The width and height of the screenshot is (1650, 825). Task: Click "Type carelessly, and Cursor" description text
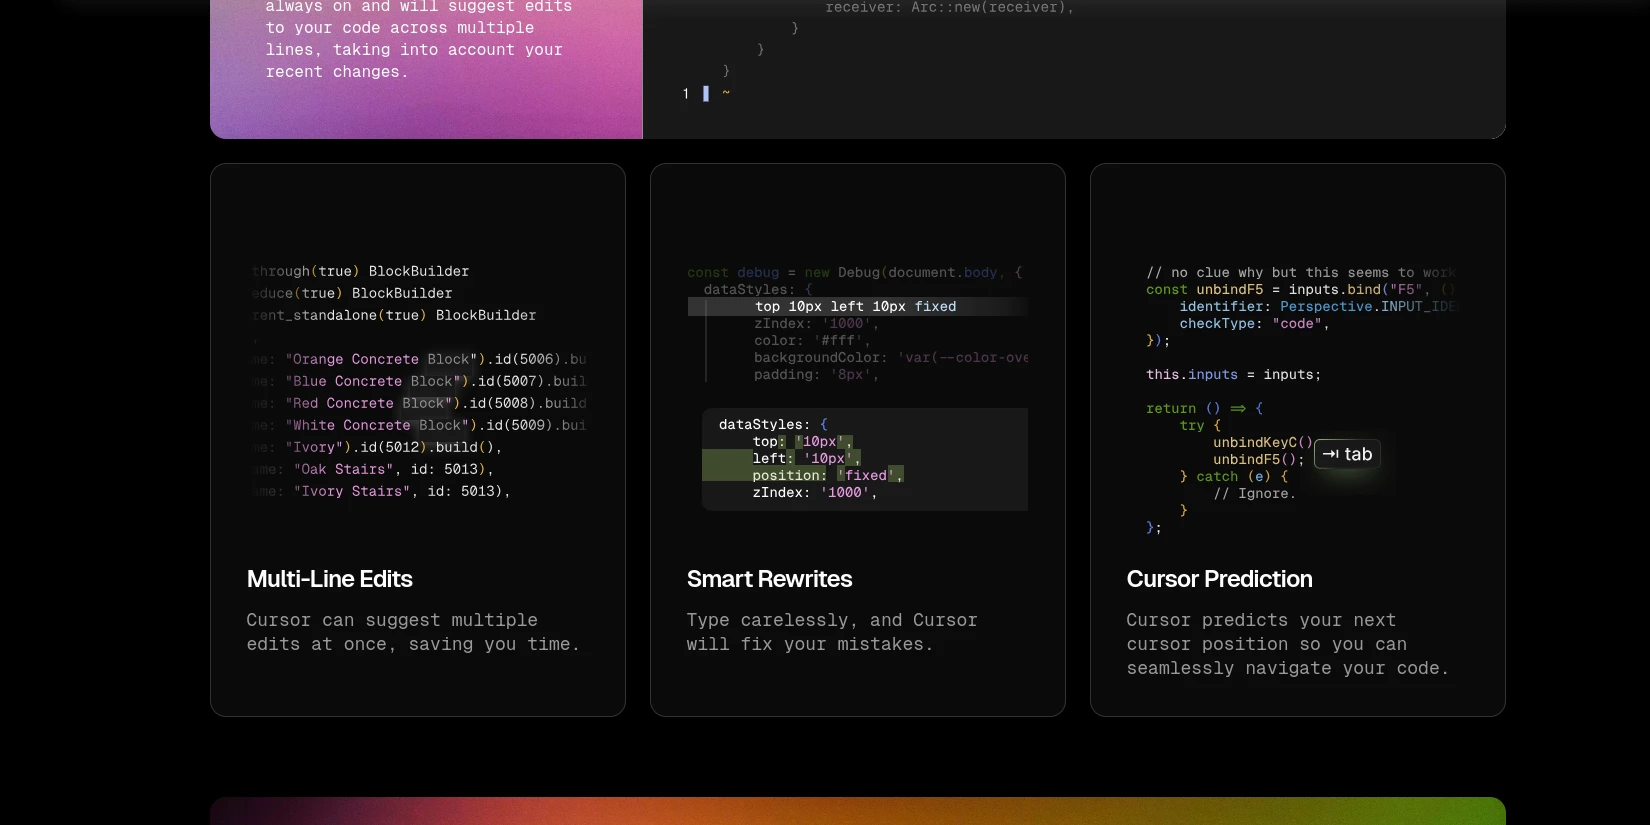coord(832,620)
